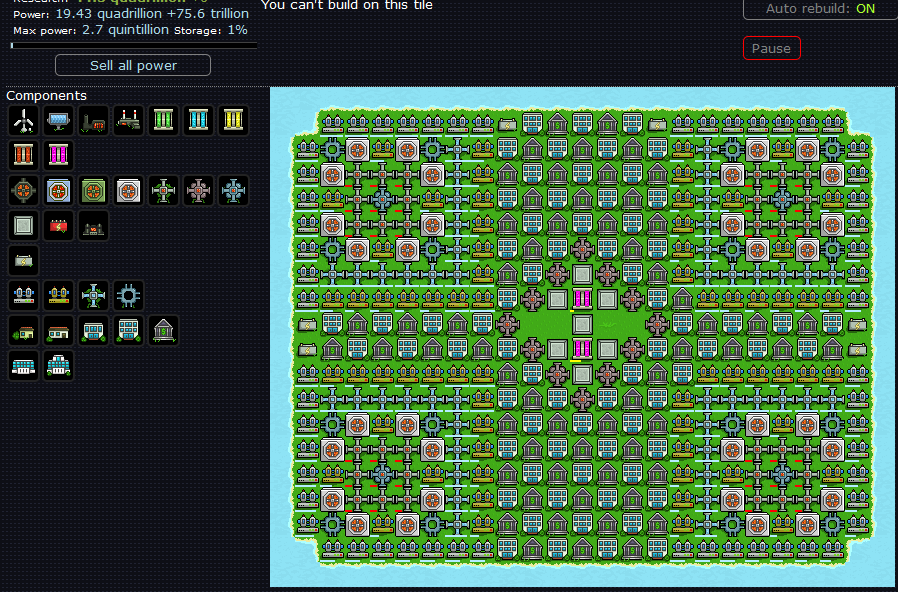Select the white-cased generator component
Viewport: 898px width, 592px height.
click(x=128, y=191)
